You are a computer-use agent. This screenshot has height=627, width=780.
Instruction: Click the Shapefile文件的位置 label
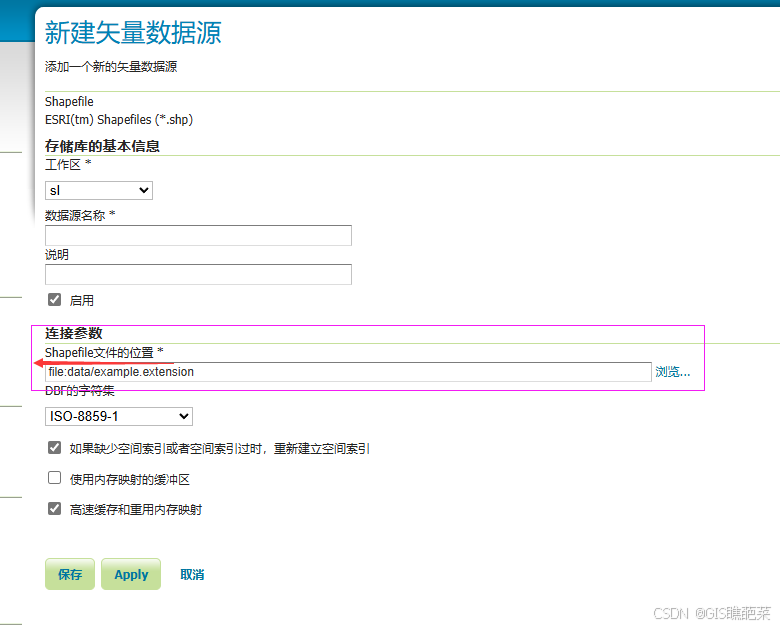click(x=104, y=352)
